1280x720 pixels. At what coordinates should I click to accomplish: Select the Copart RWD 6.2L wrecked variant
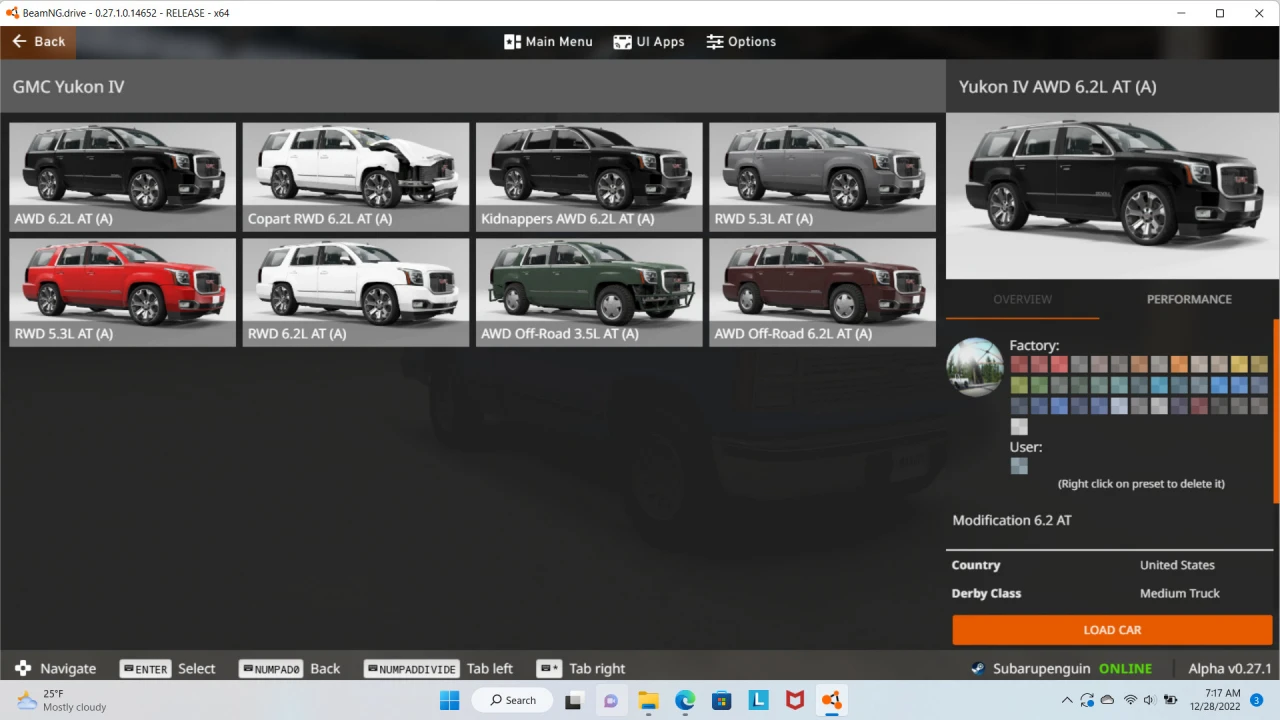pos(355,175)
